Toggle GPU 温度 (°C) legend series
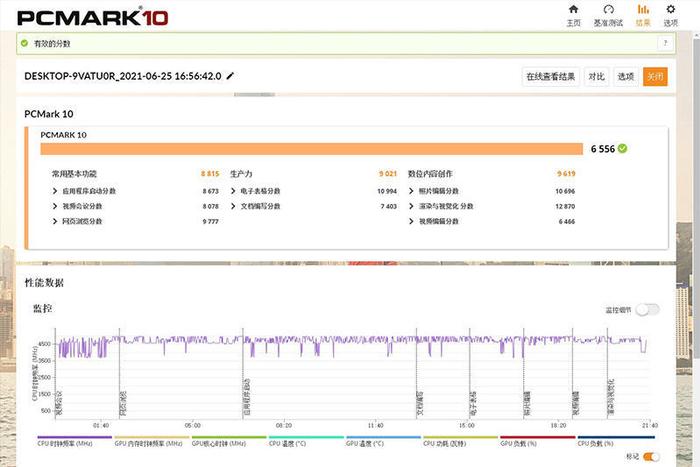 pos(383,441)
